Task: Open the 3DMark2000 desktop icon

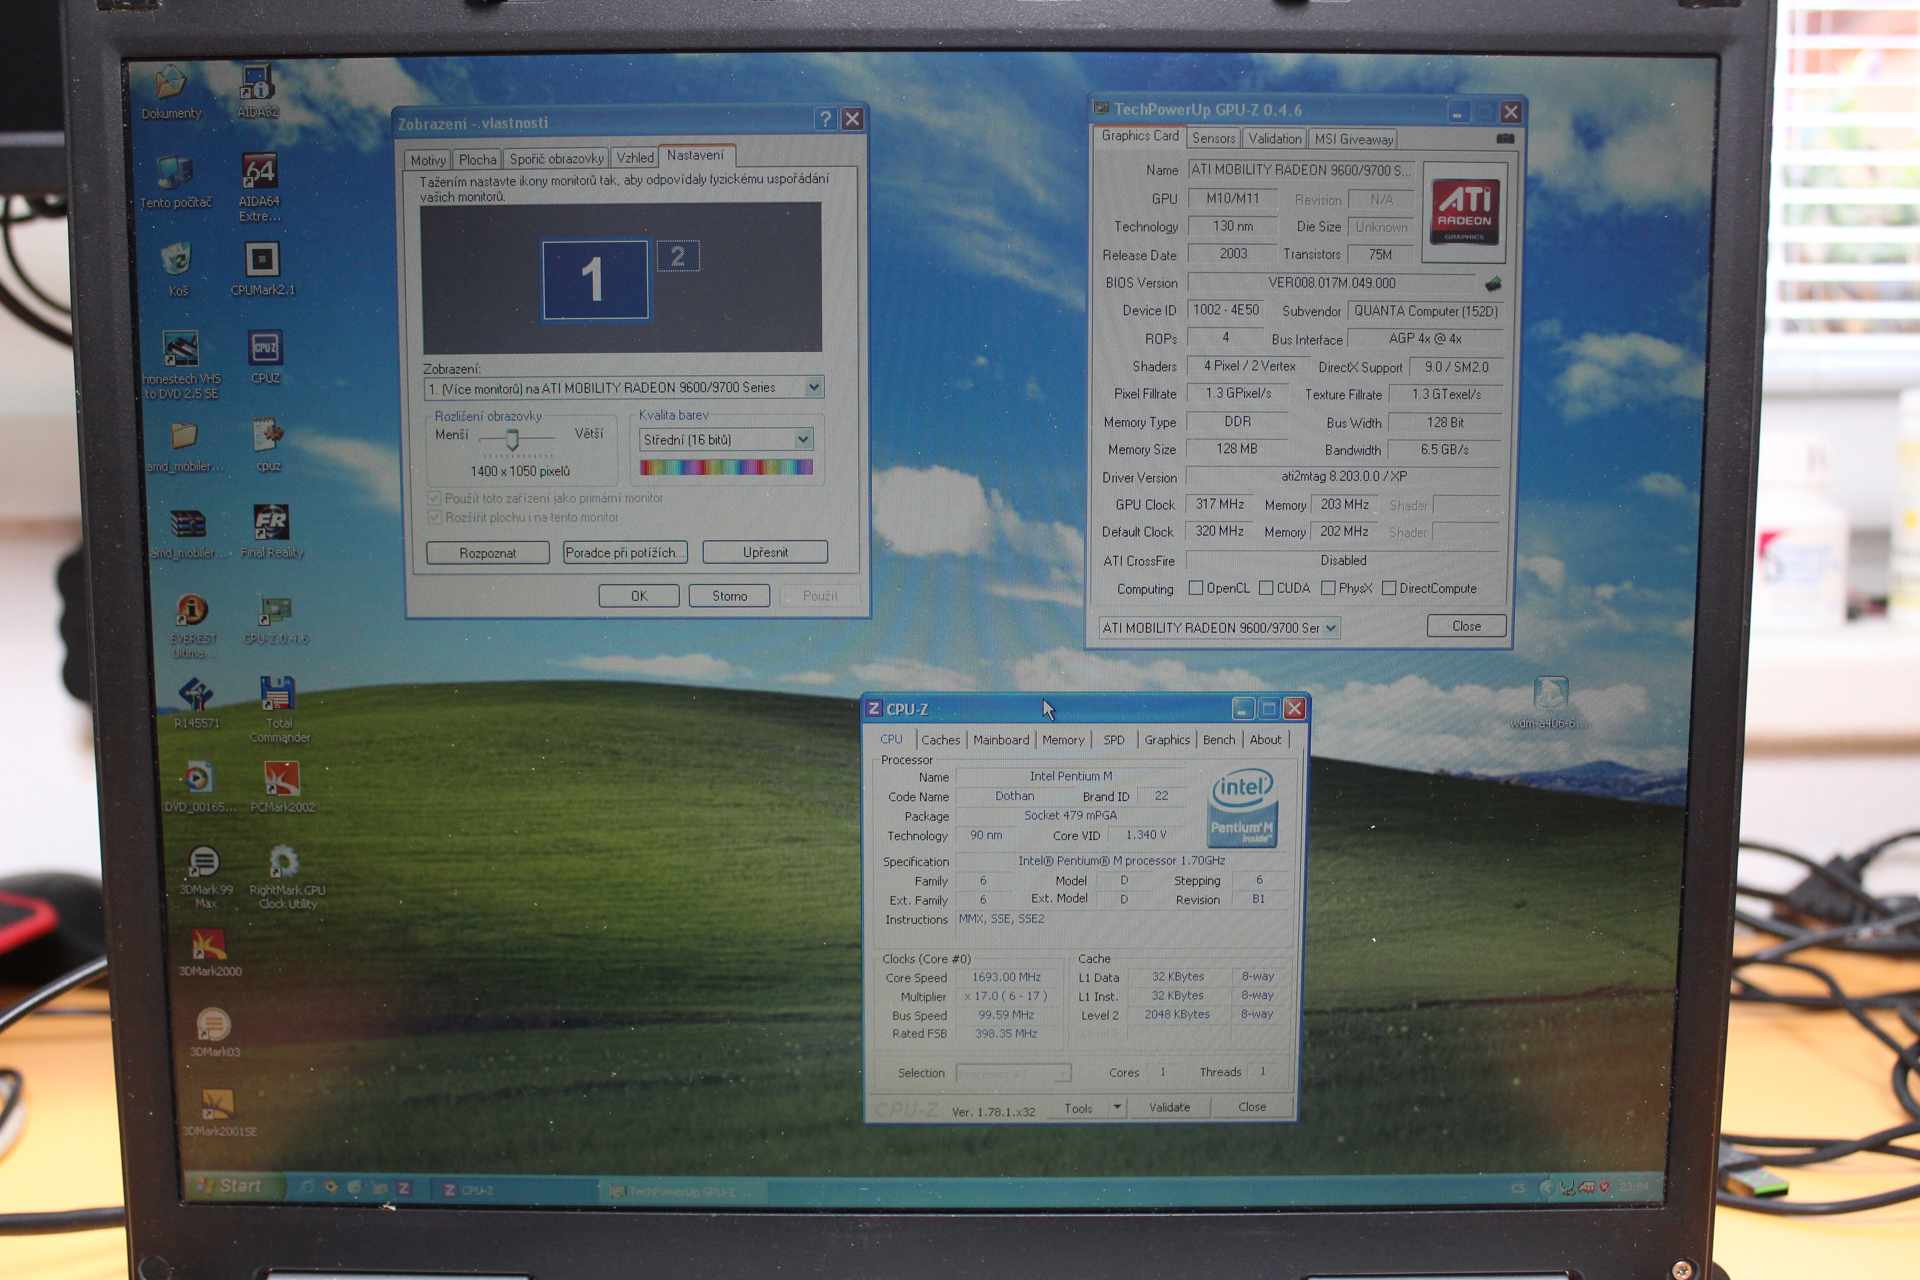Action: point(209,945)
